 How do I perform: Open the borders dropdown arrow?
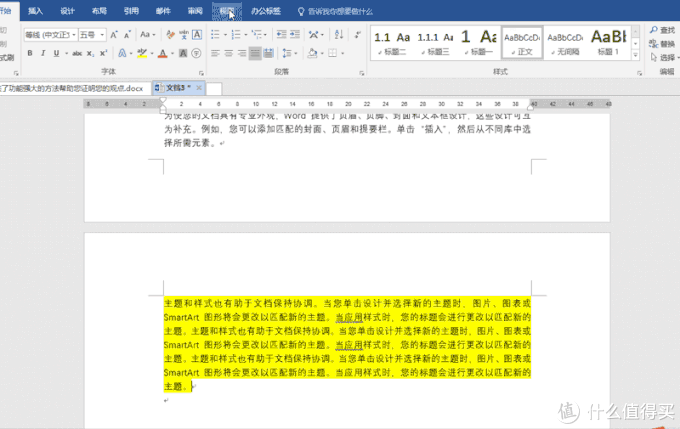(x=342, y=53)
